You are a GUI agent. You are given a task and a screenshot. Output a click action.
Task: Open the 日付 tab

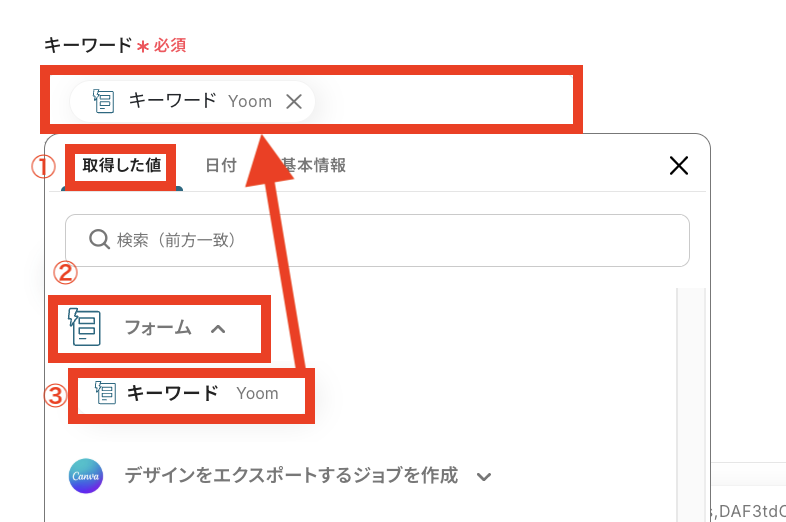coord(221,165)
